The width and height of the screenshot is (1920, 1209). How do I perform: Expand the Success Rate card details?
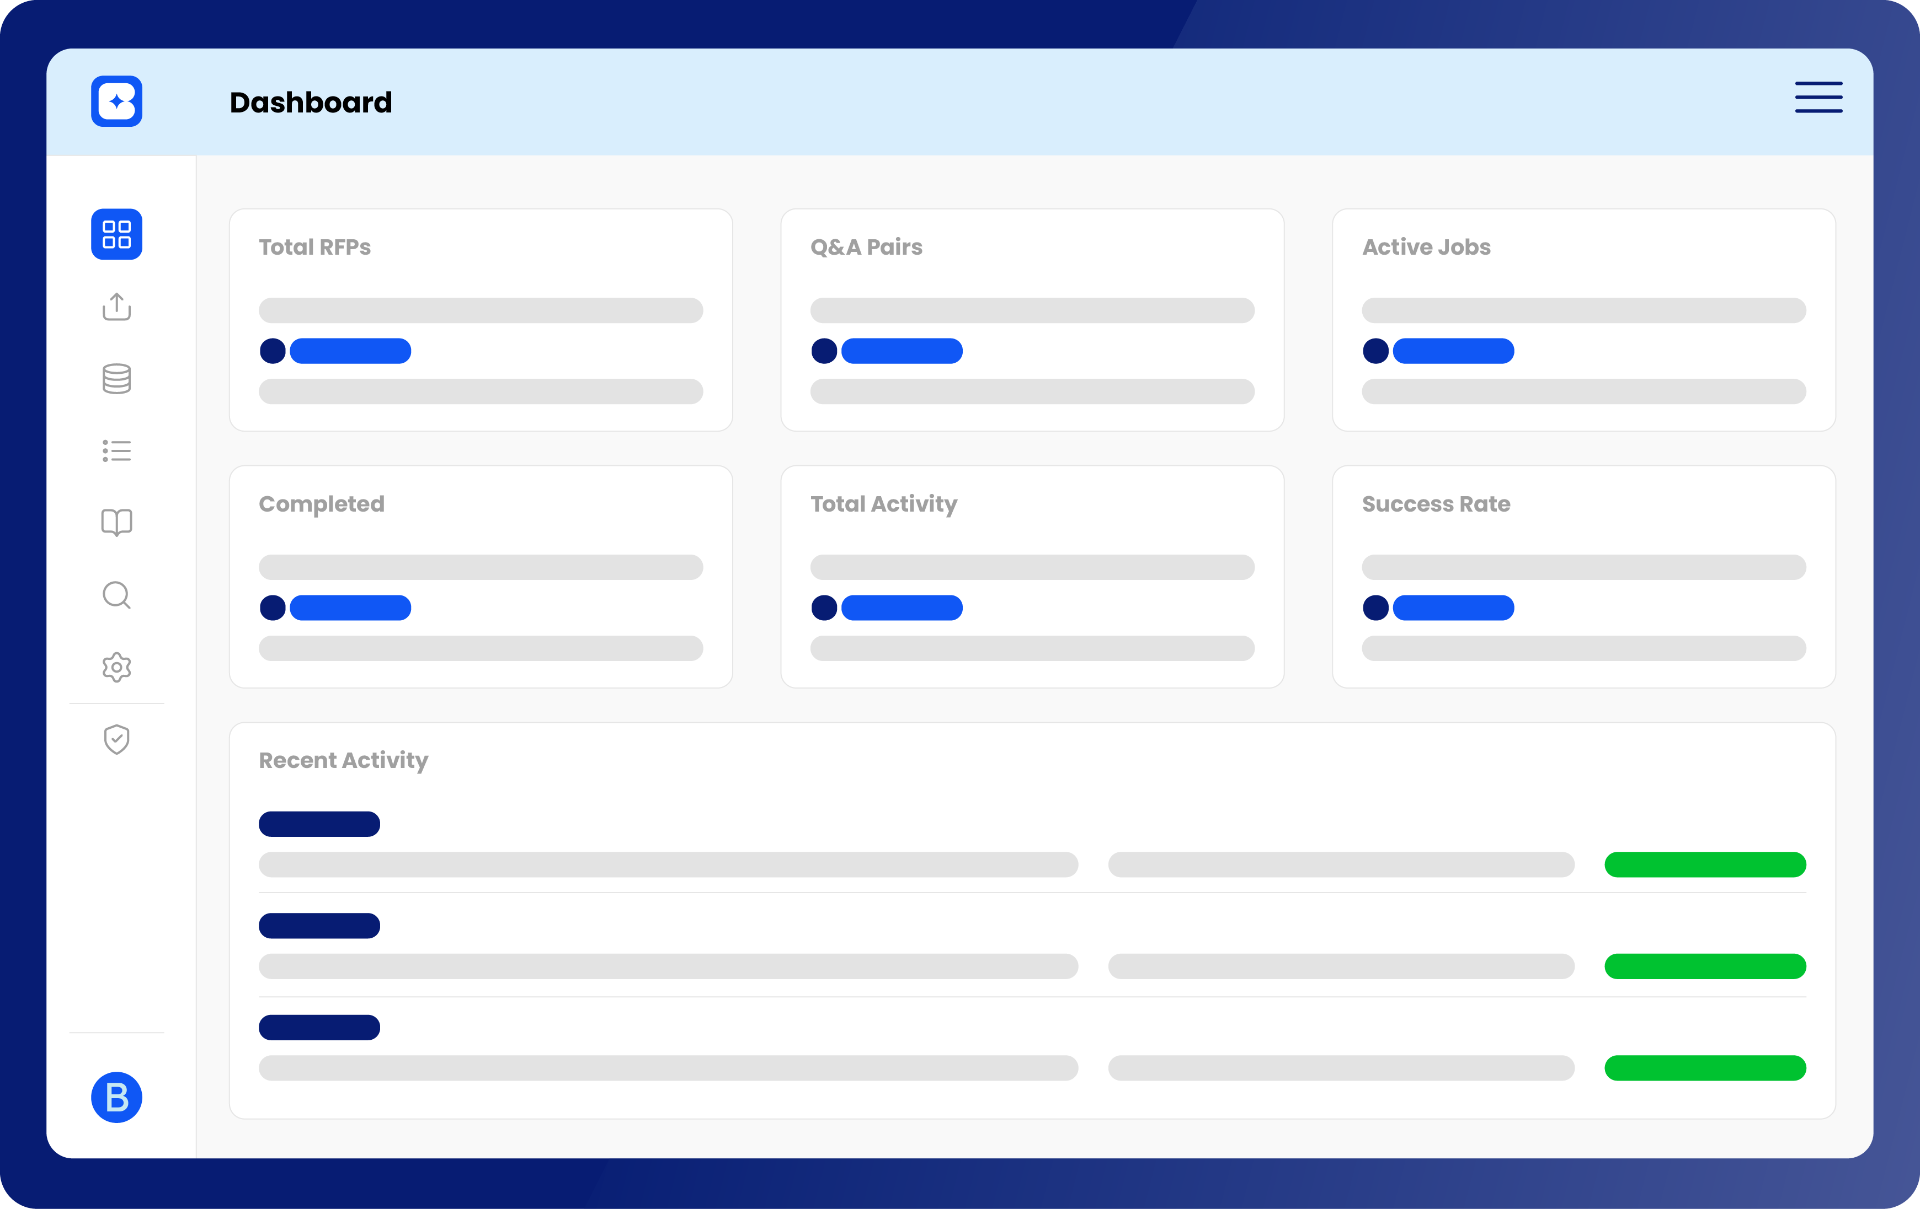pyautogui.click(x=1583, y=577)
